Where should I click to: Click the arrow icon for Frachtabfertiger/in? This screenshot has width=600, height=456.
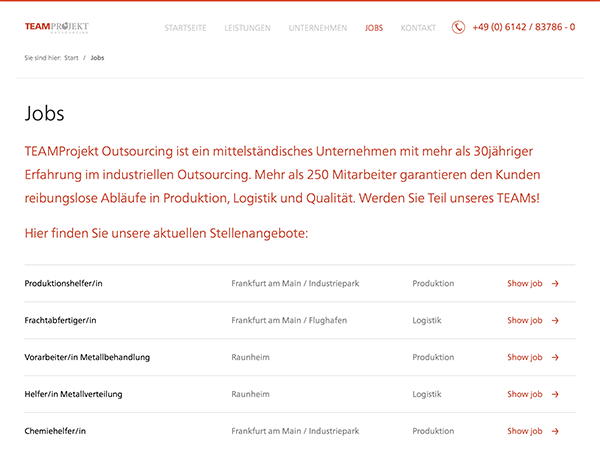(x=555, y=321)
